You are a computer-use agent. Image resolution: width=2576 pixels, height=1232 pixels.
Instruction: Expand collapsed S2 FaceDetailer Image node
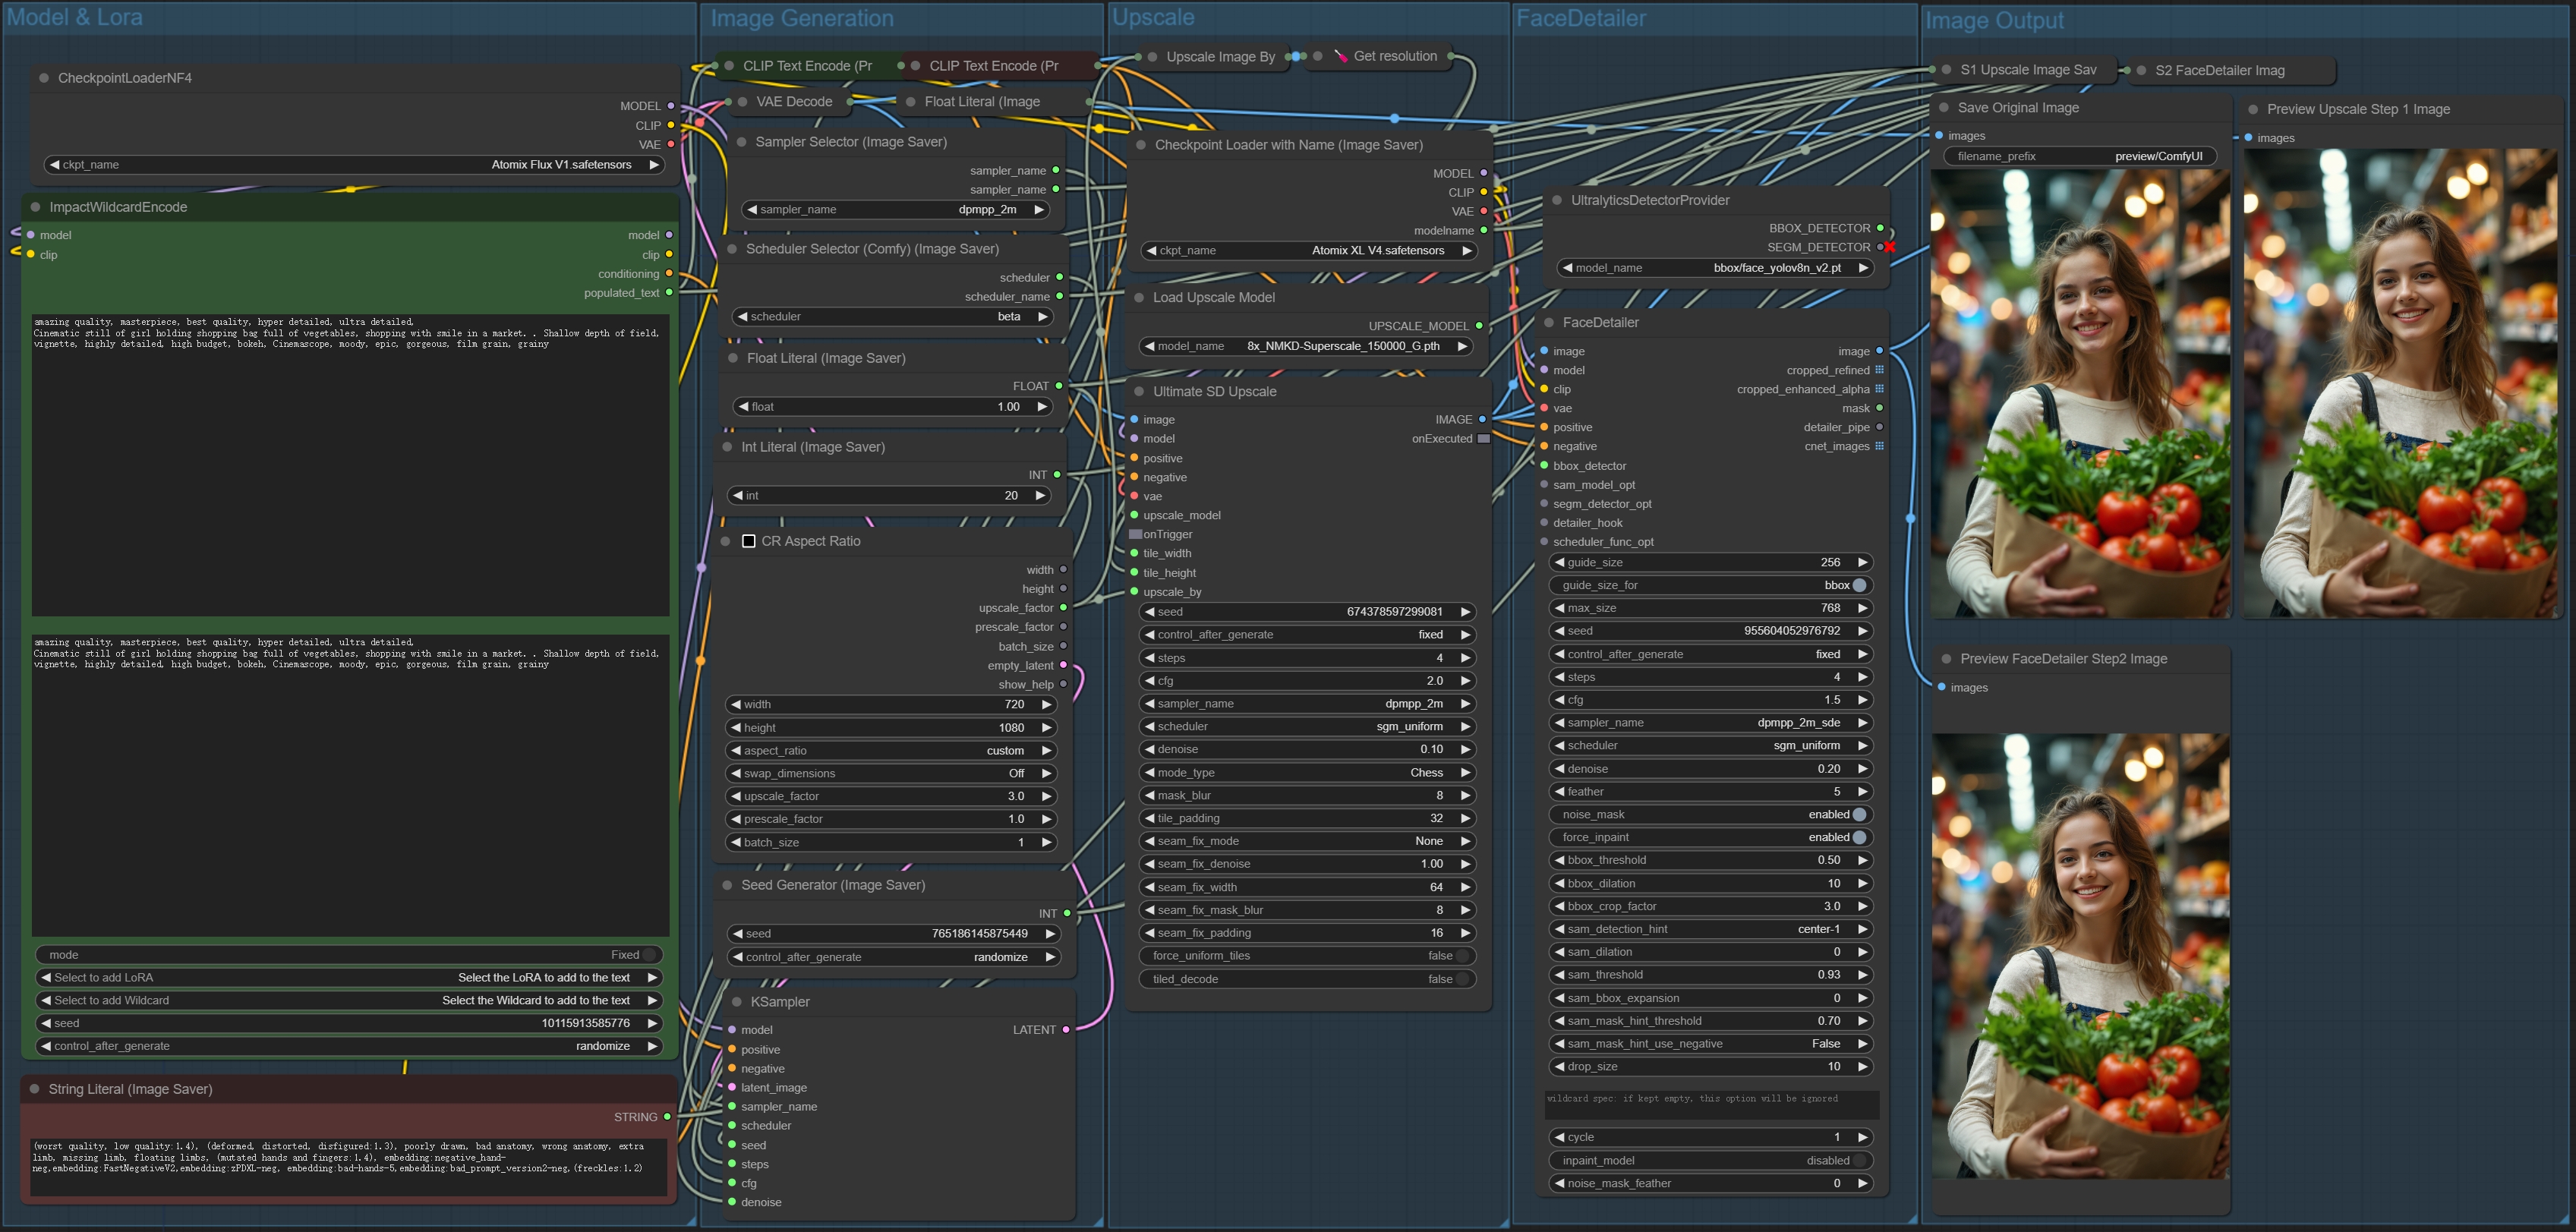tap(2141, 71)
